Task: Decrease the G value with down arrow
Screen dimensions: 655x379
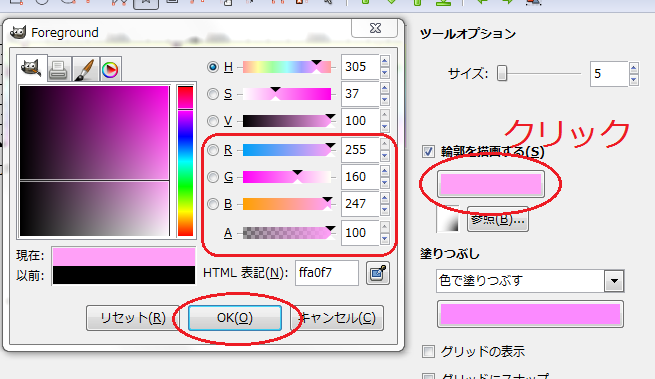Action: pos(385,183)
